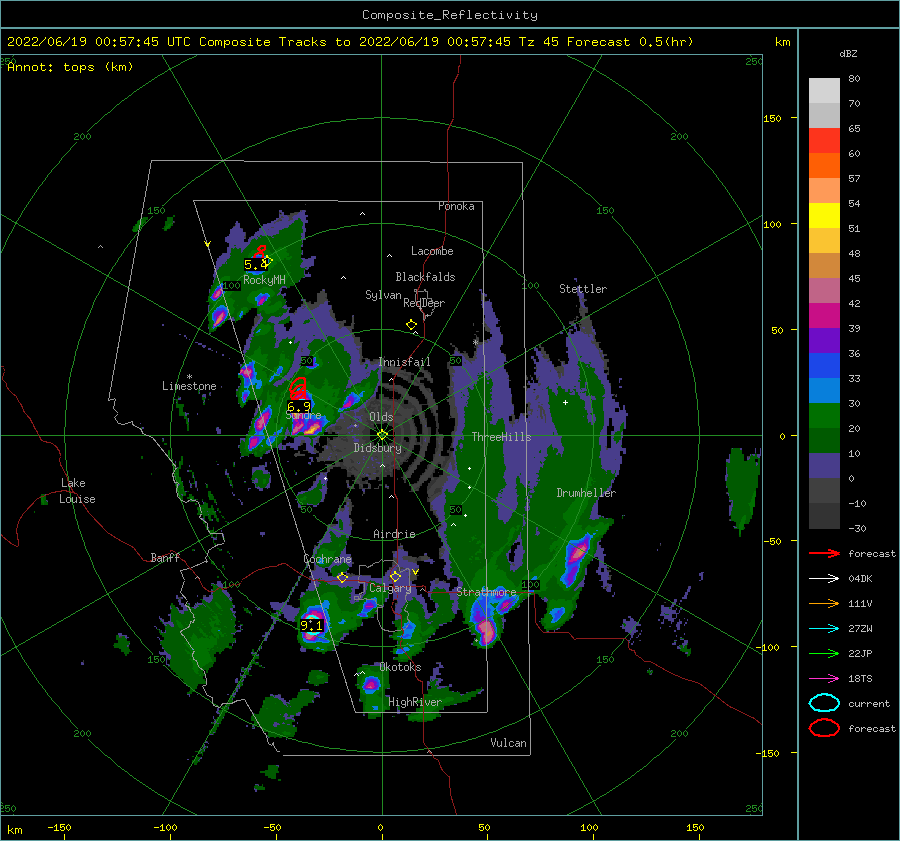Click the Okotoks city label
Image resolution: width=900 pixels, height=841 pixels.
(x=400, y=667)
